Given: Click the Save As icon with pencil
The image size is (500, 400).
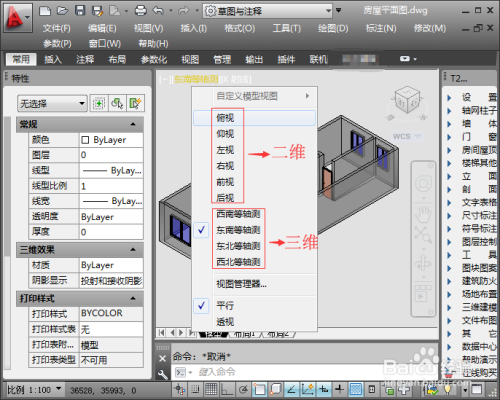Looking at the screenshot, I should click(x=97, y=11).
